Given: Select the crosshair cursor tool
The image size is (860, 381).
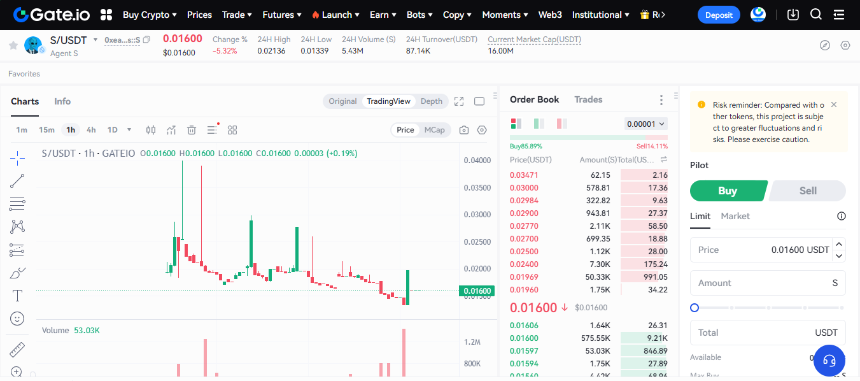Looking at the screenshot, I should 17,159.
